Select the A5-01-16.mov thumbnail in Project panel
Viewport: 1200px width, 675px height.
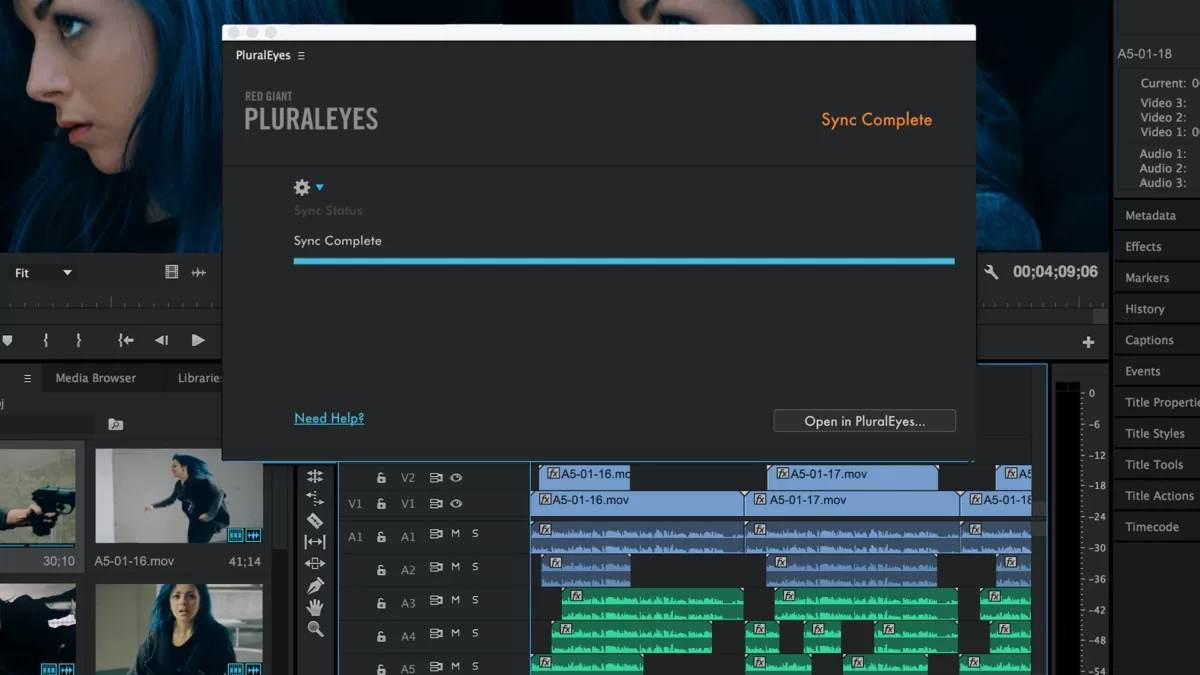click(x=179, y=497)
